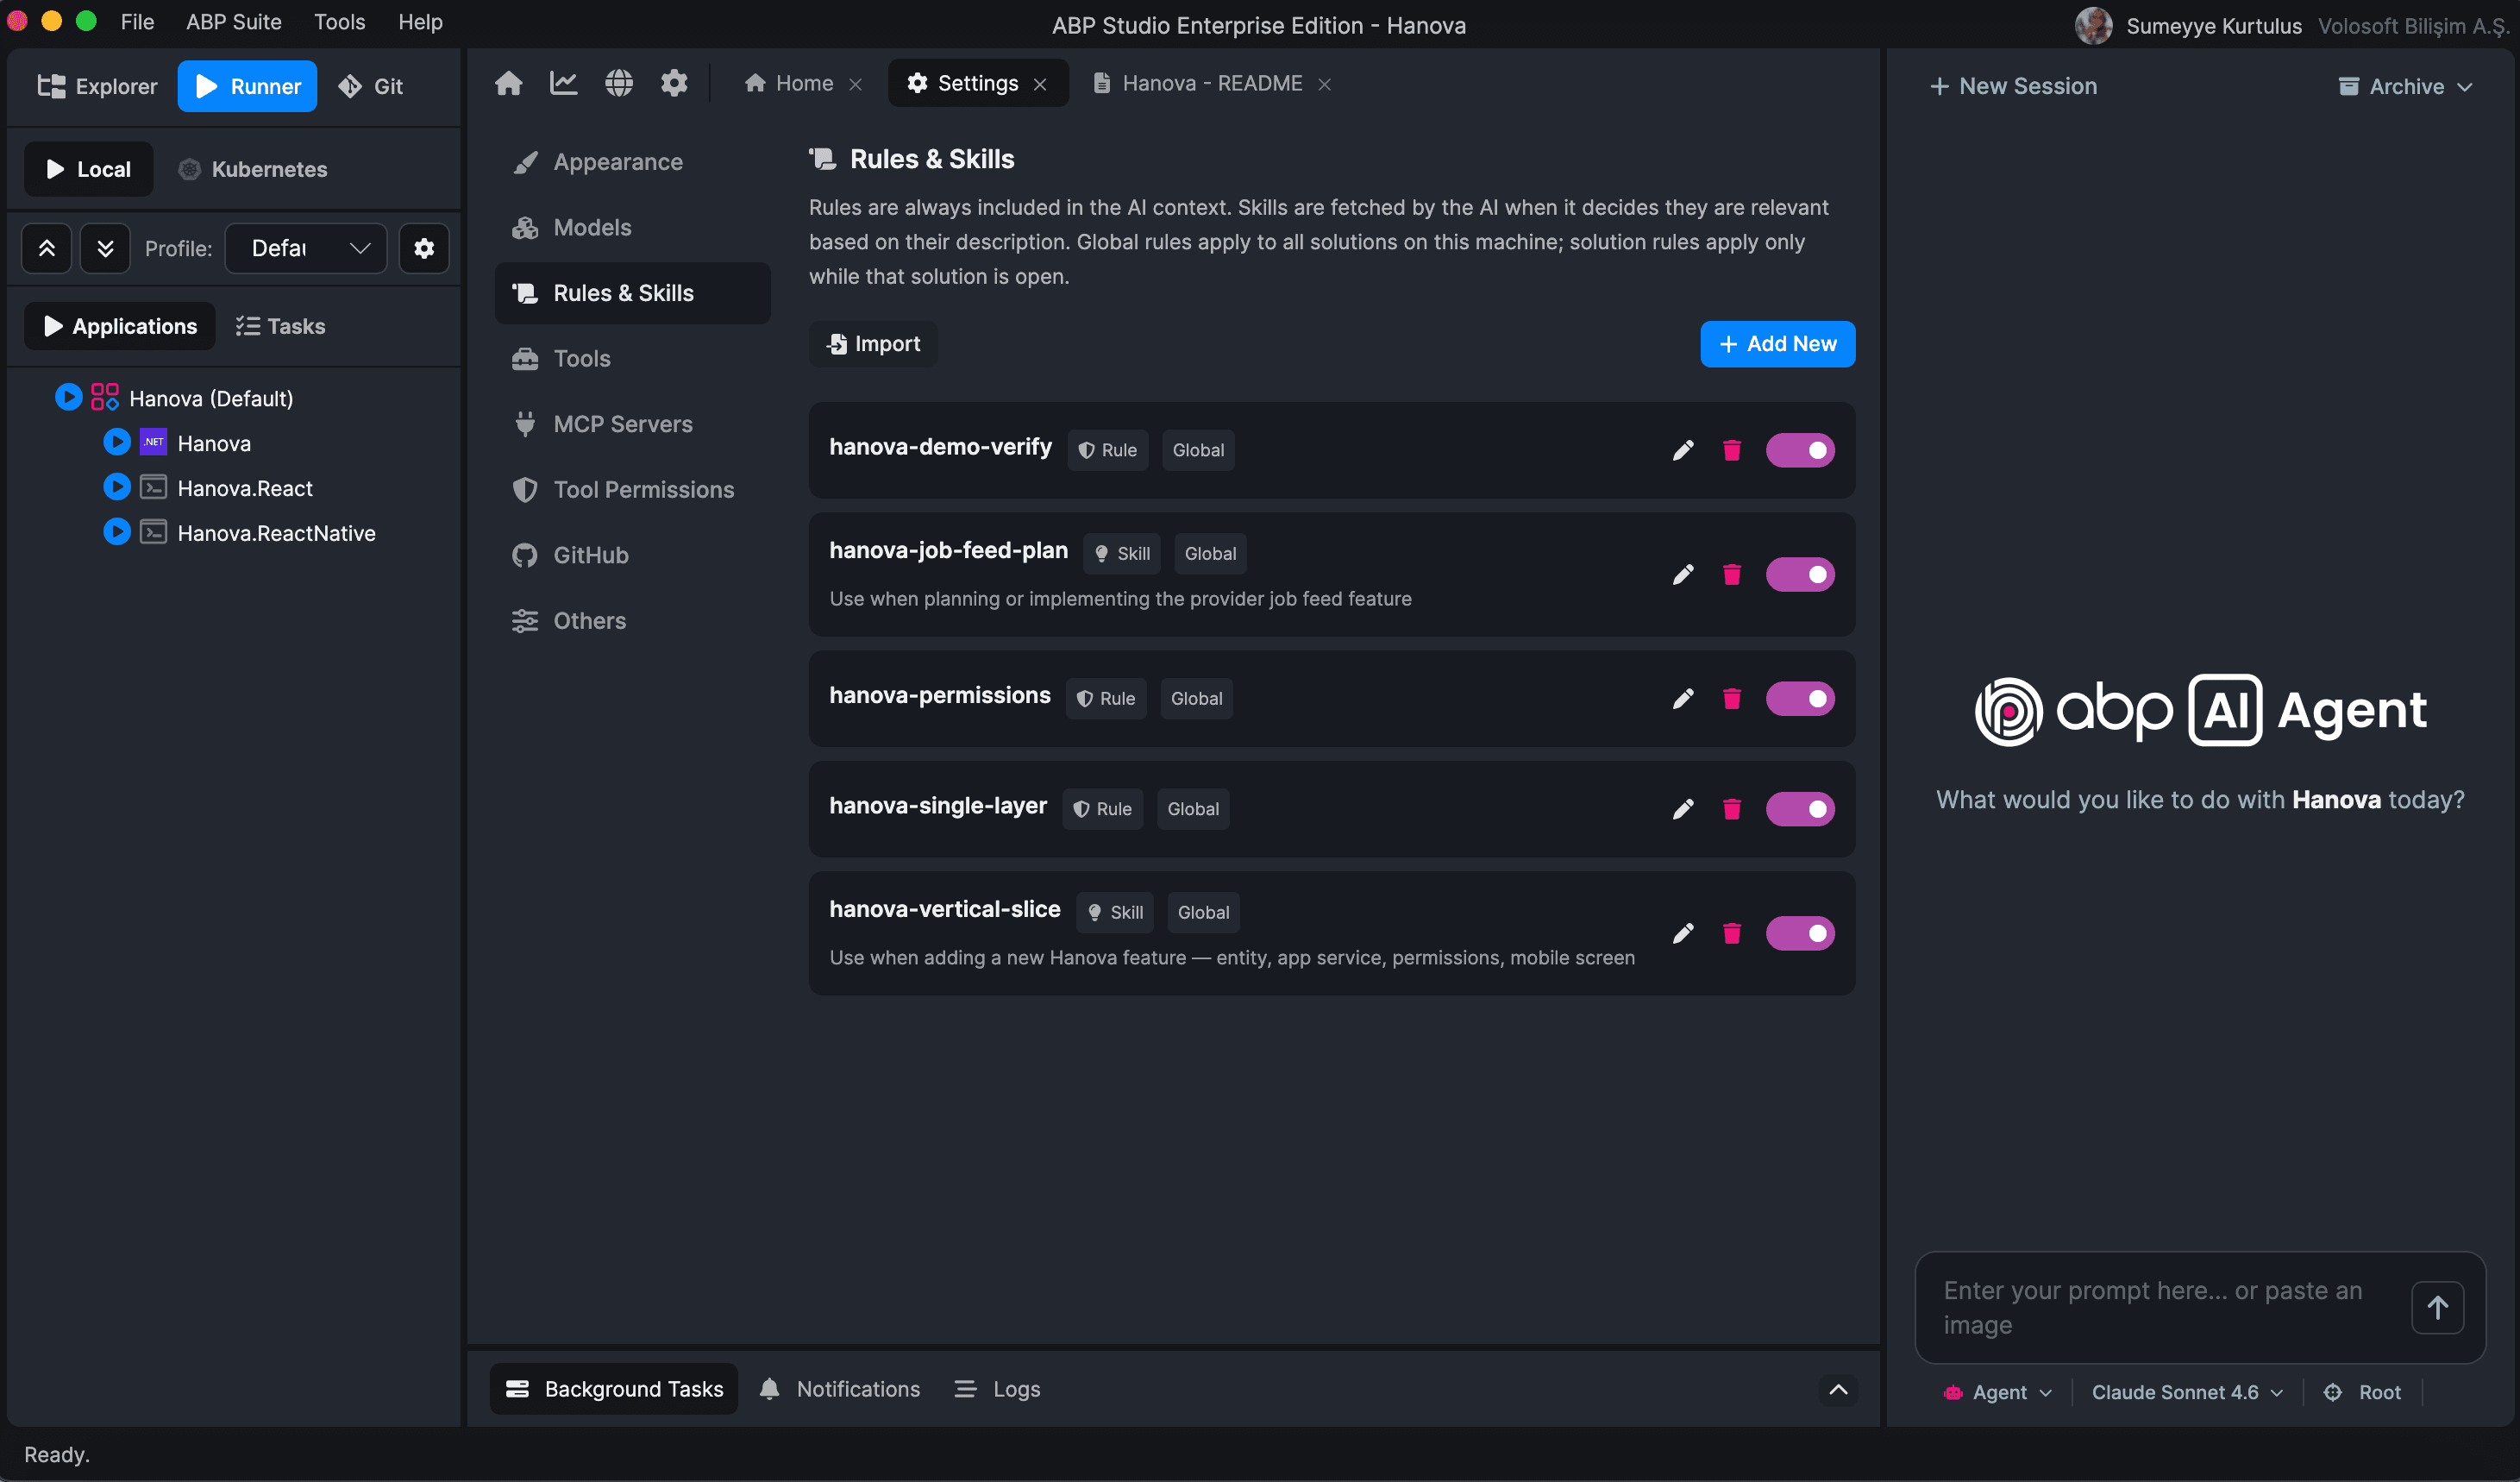2520x1482 pixels.
Task: Open the Agent mode dropdown
Action: 1997,1393
